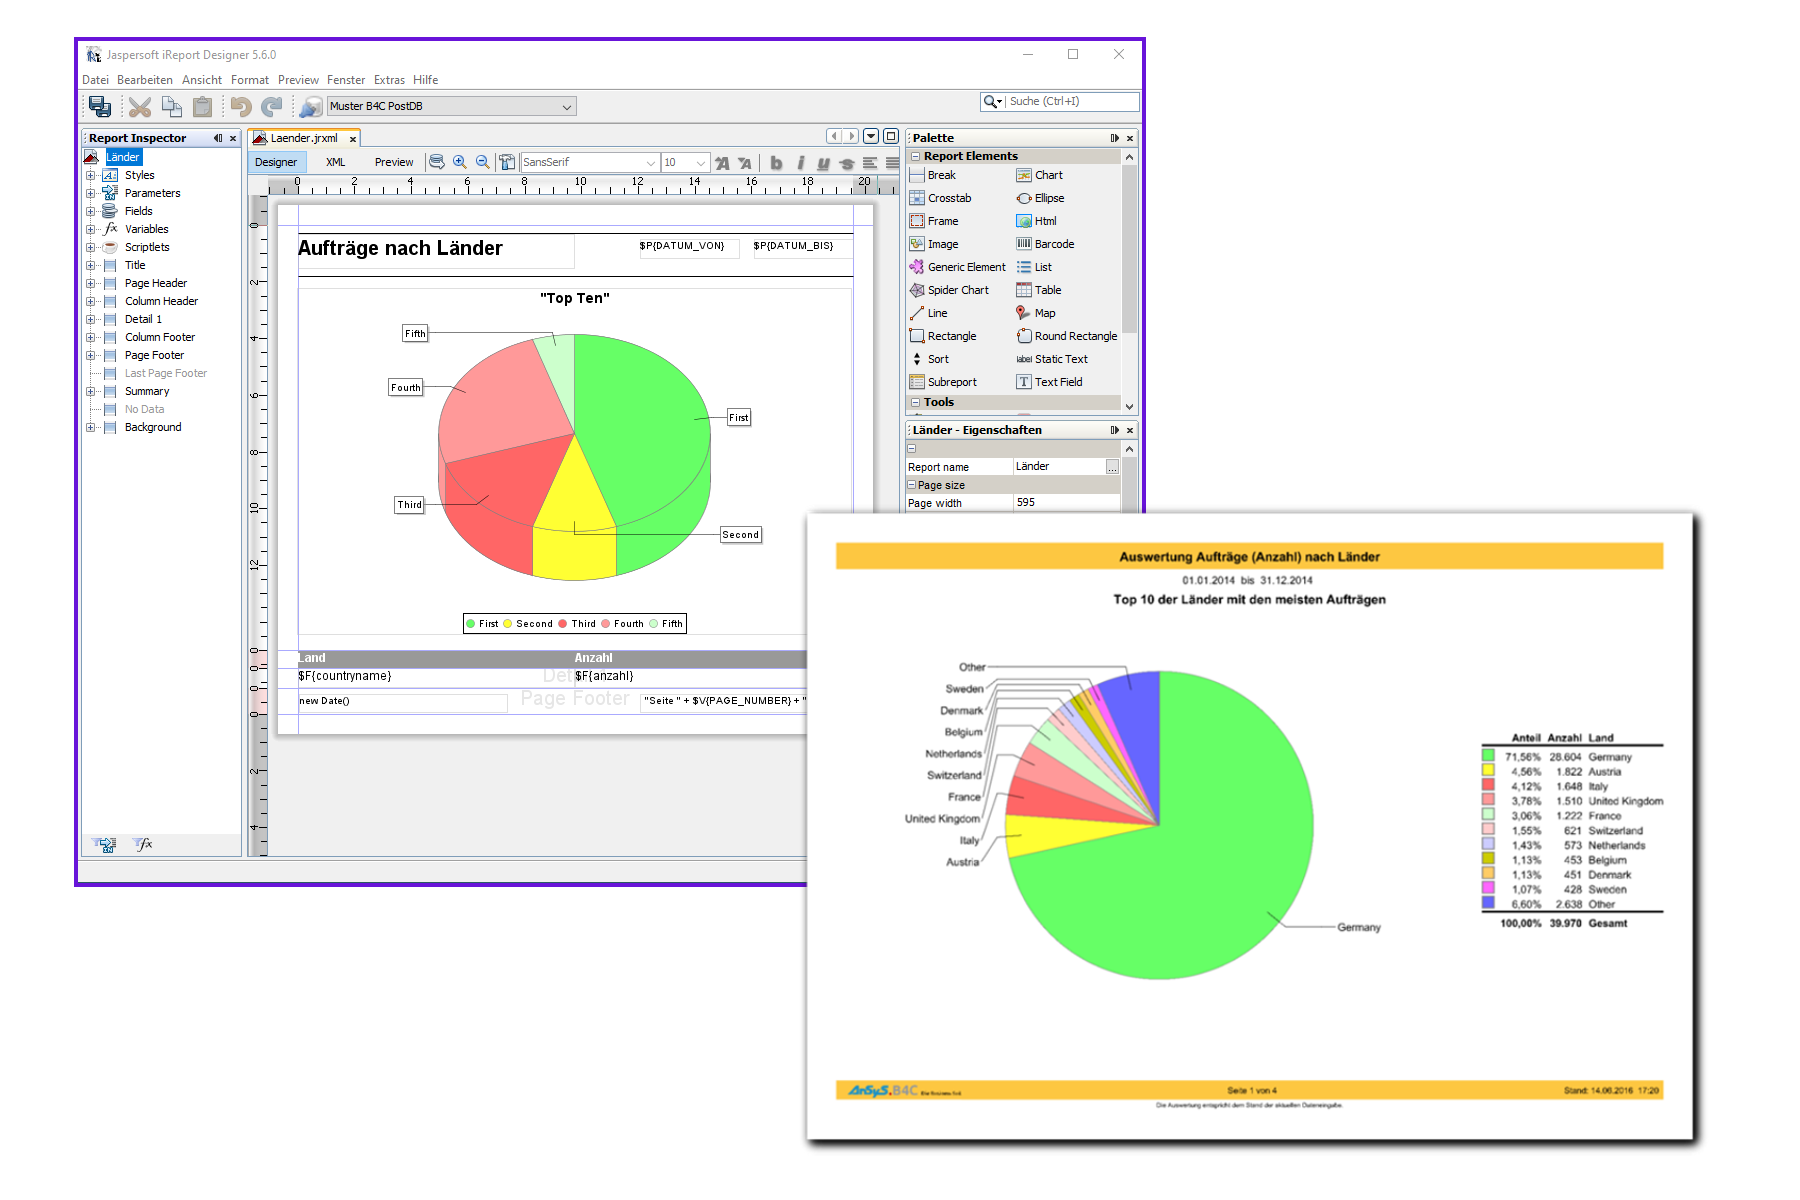Open the Format menu
This screenshot has height=1200, width=1800.
249,80
